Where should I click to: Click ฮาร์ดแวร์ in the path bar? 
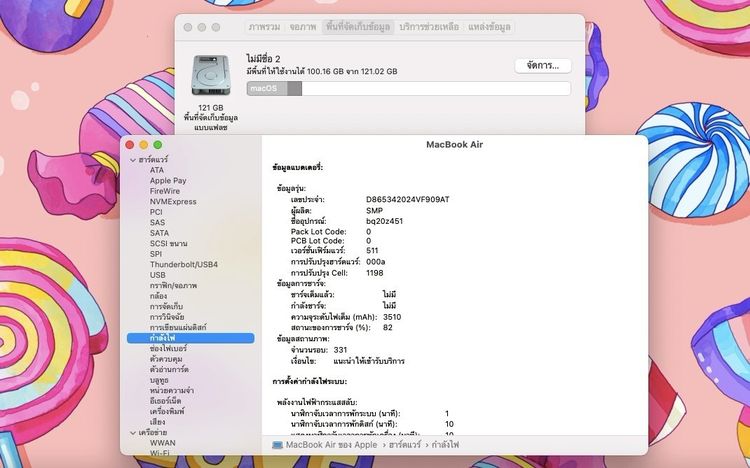pyautogui.click(x=405, y=445)
